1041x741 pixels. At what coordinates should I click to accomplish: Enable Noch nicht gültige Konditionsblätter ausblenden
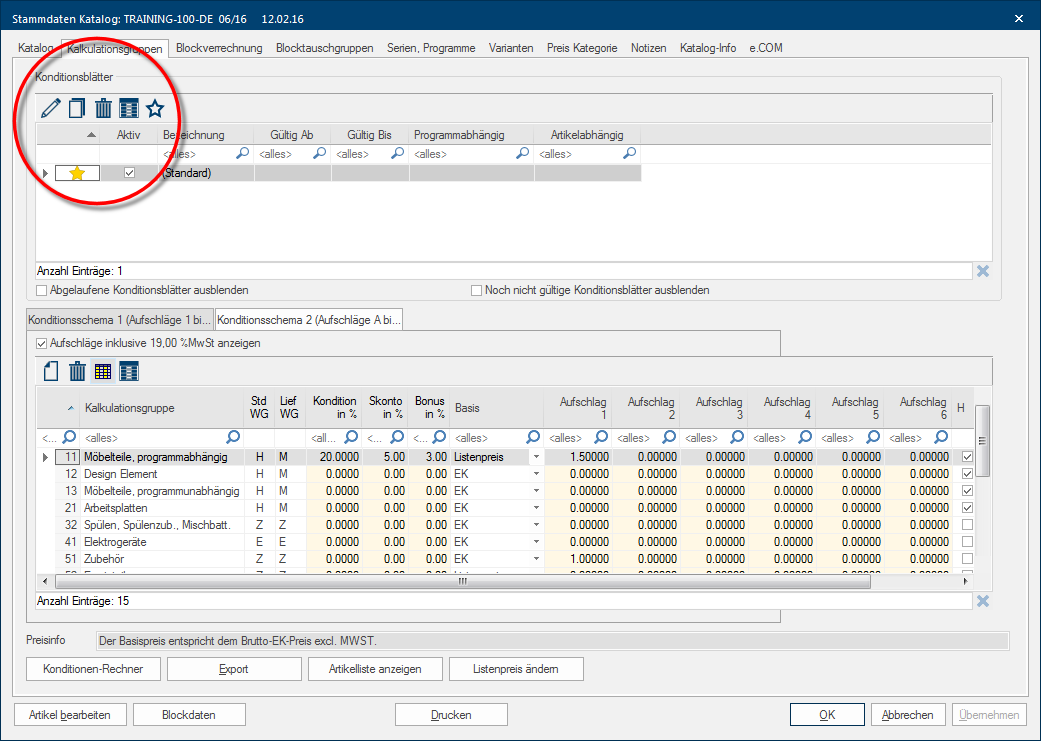[x=477, y=290]
